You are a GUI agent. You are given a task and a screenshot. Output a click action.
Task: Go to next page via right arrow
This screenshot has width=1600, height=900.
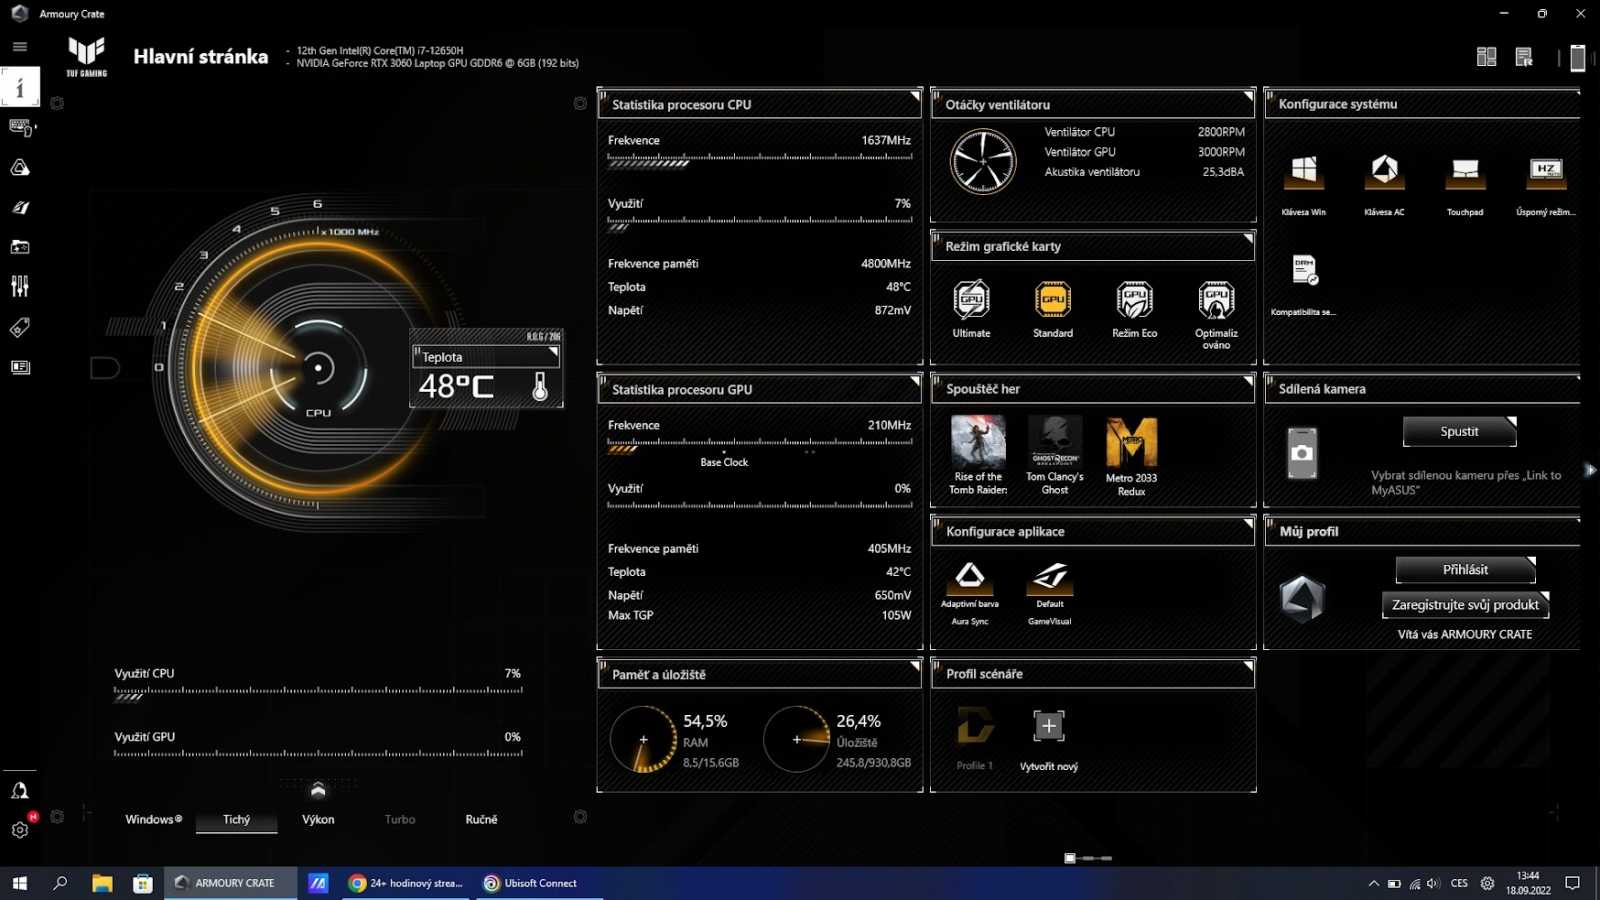click(1590, 470)
